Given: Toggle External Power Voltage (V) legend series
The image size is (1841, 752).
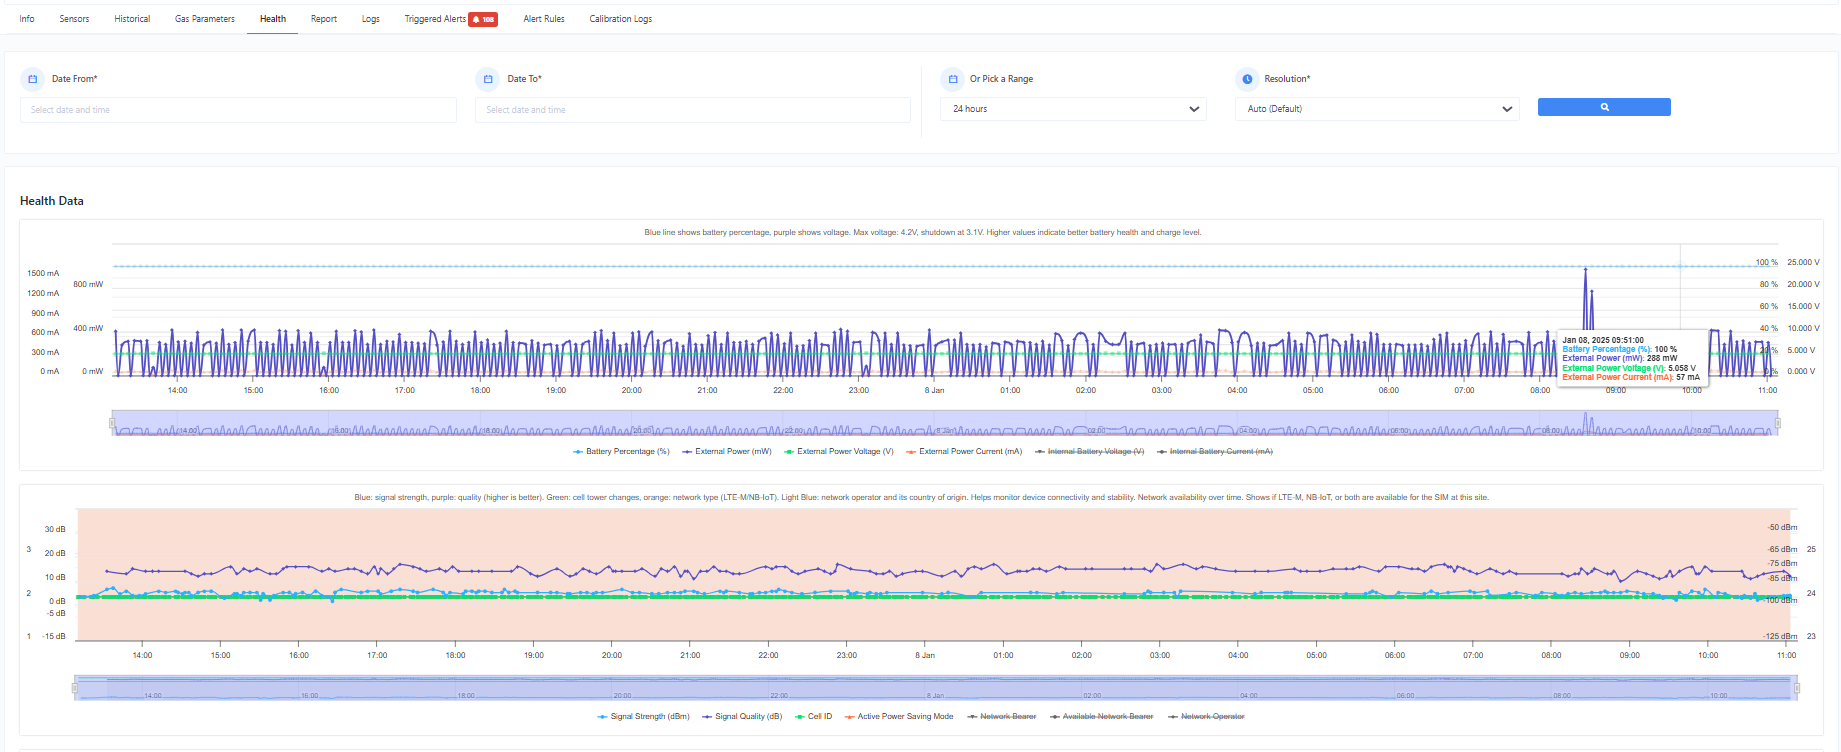Looking at the screenshot, I should coord(839,452).
